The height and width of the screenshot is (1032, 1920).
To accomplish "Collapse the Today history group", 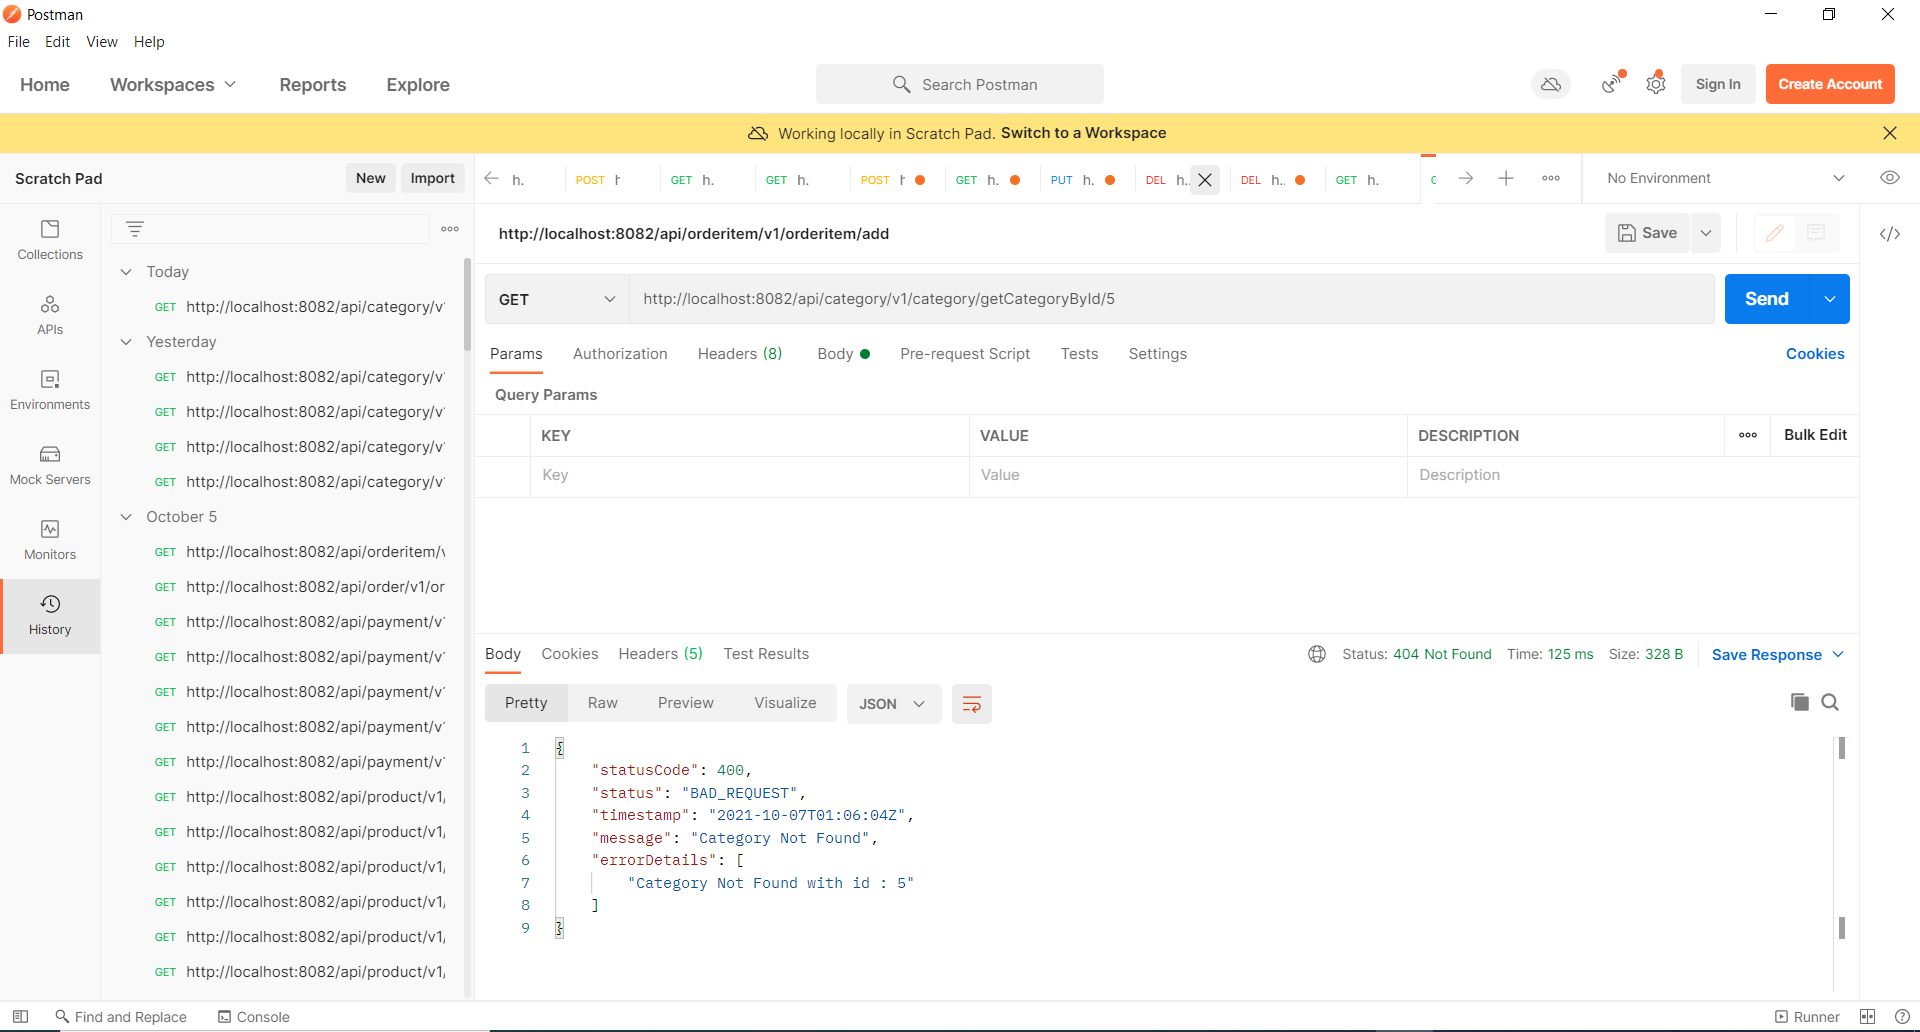I will point(126,272).
